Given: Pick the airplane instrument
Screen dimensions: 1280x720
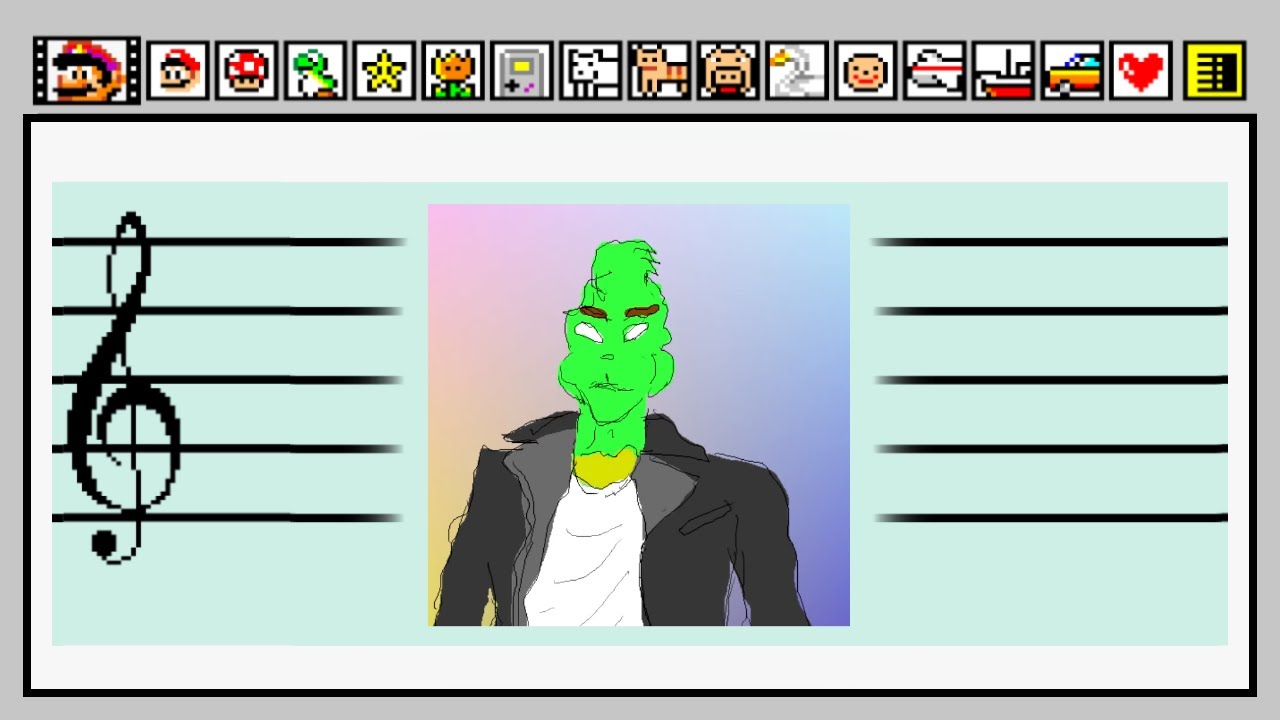Looking at the screenshot, I should coord(935,71).
